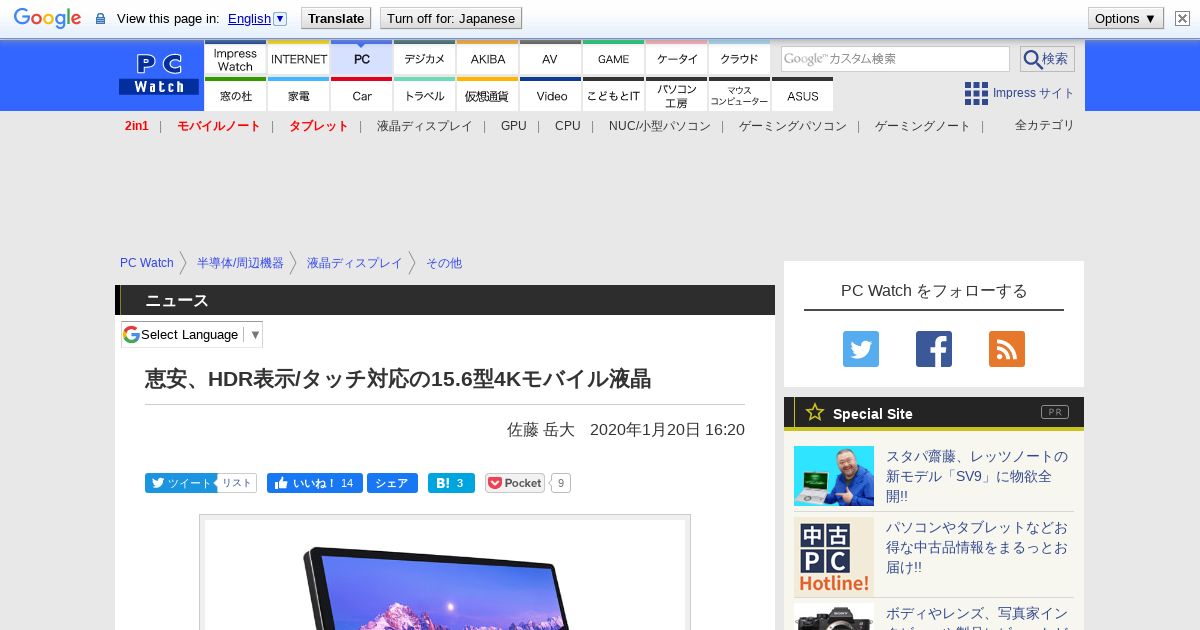Image resolution: width=1200 pixels, height=630 pixels.
Task: Go to the CPU category
Action: [x=567, y=126]
